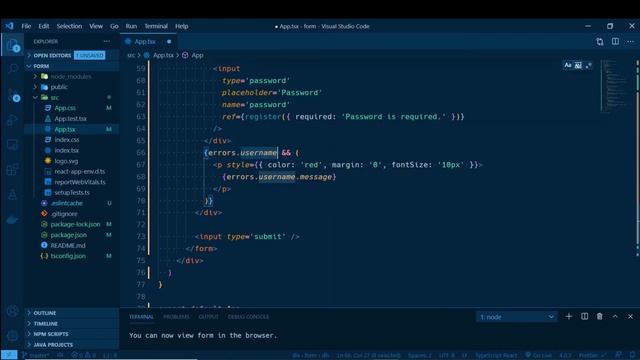Open the Help menu
This screenshot has width=640, height=360.
pyautogui.click(x=182, y=26)
